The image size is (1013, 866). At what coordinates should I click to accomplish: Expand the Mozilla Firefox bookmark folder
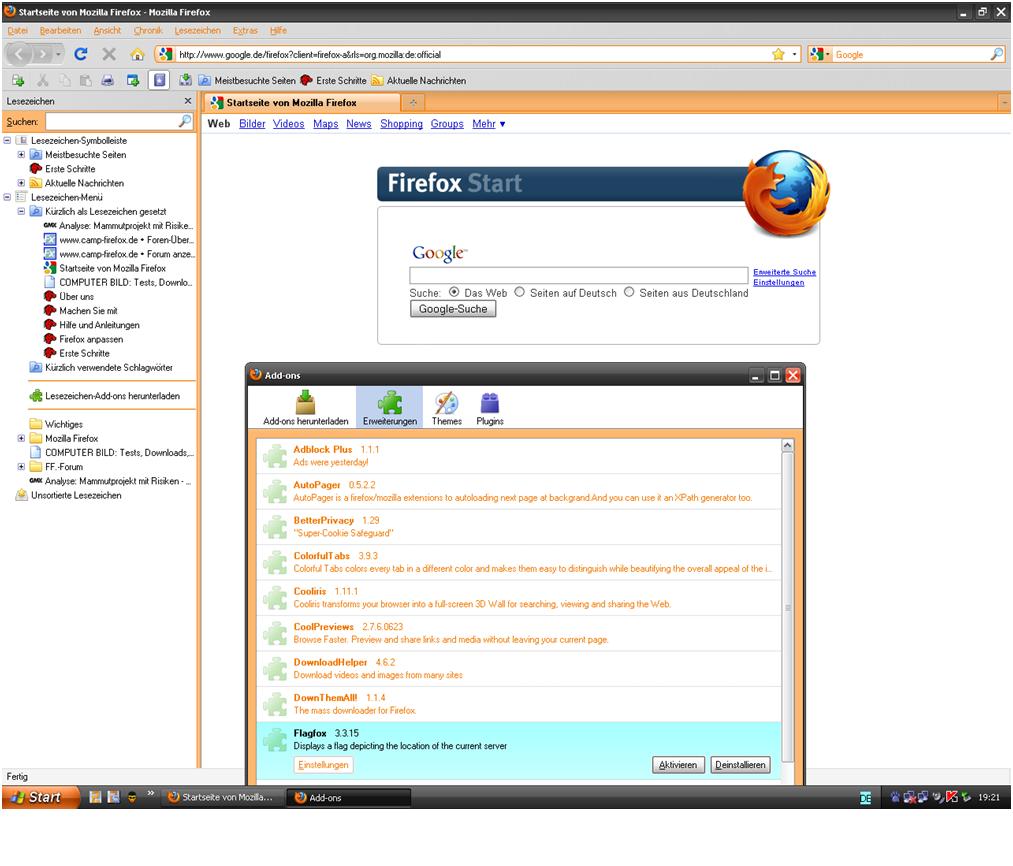pos(21,438)
